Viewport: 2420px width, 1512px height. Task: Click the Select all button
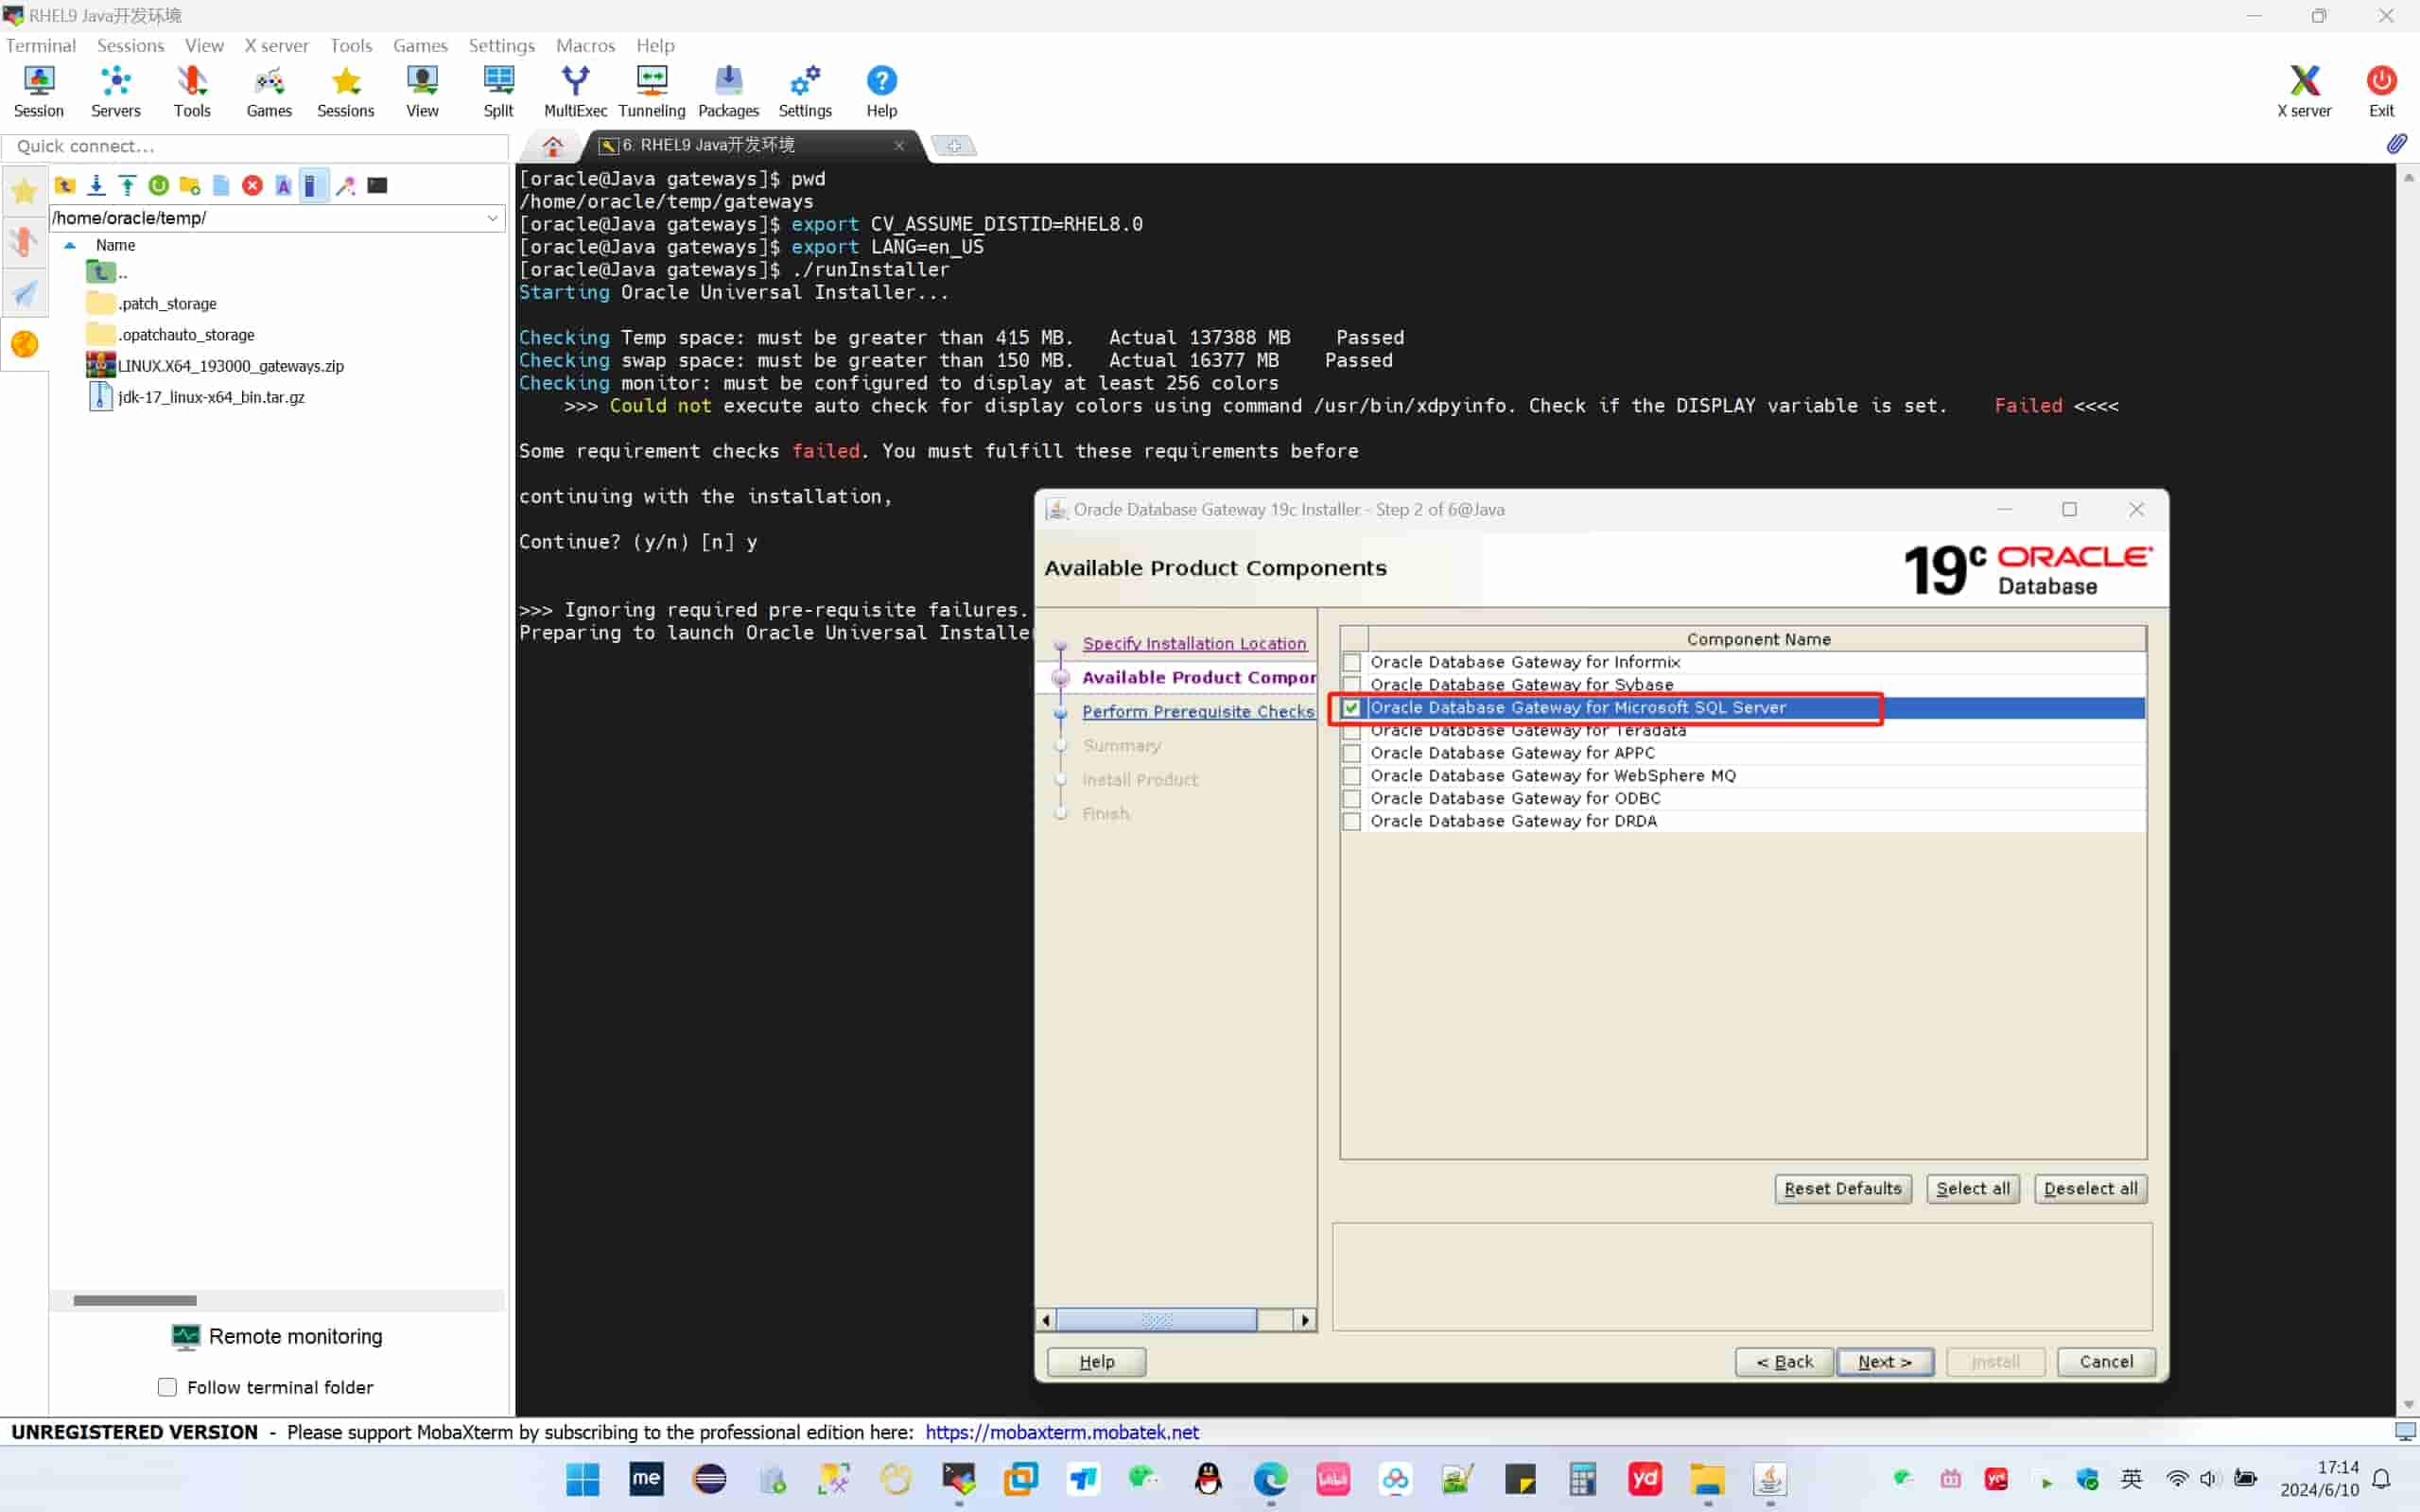(1972, 1189)
